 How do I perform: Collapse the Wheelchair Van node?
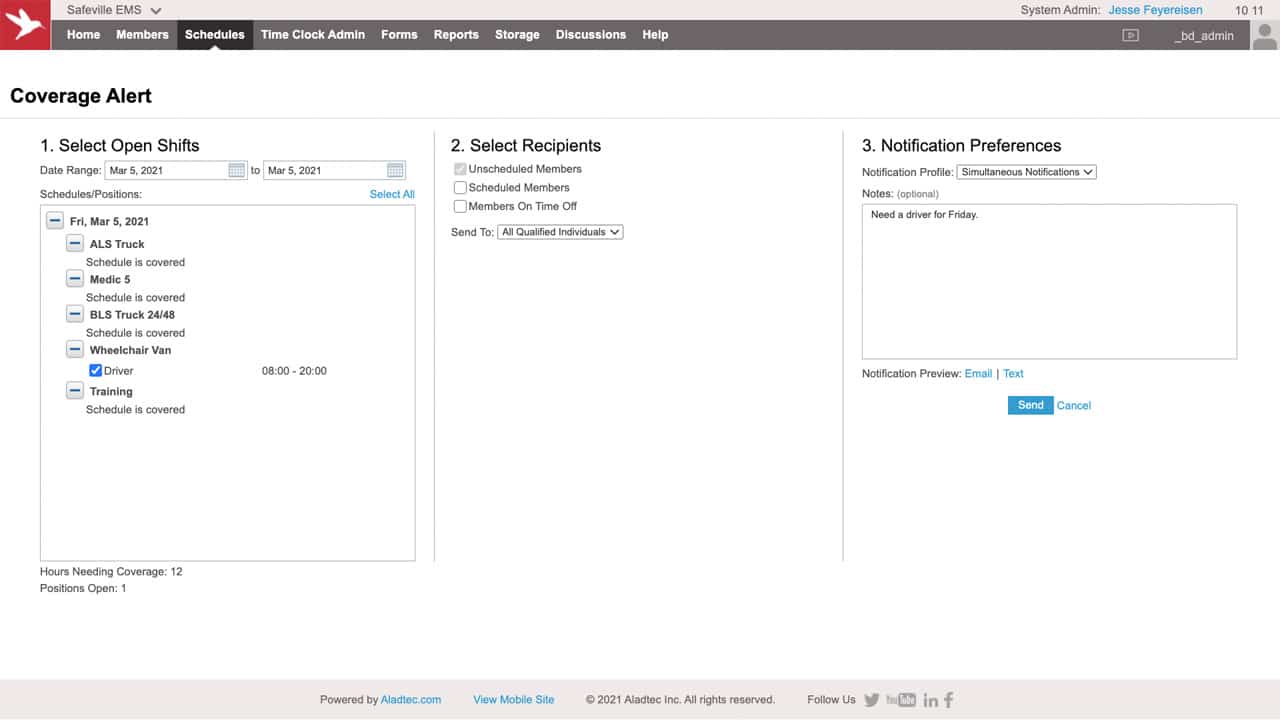coord(75,349)
